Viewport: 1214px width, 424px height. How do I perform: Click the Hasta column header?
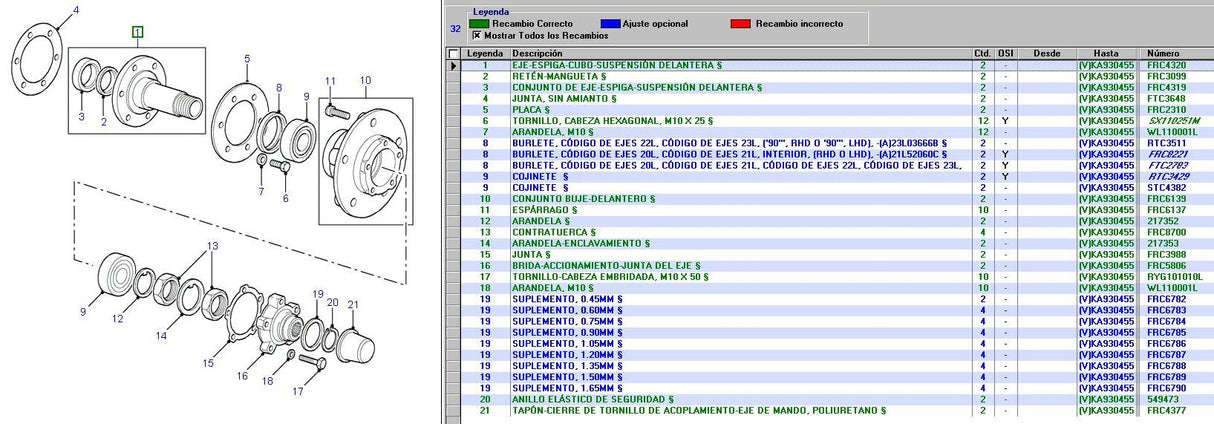point(1106,53)
